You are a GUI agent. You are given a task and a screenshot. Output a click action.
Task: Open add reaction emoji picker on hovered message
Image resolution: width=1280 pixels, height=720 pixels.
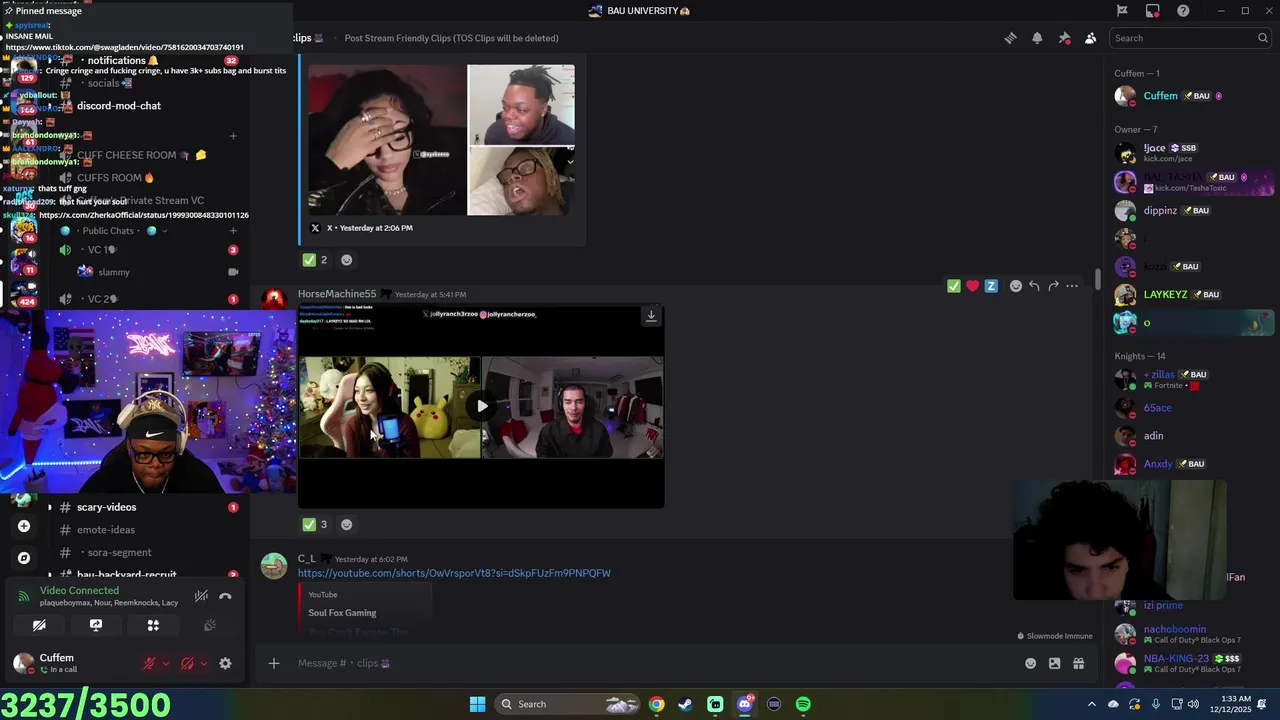coord(1016,286)
